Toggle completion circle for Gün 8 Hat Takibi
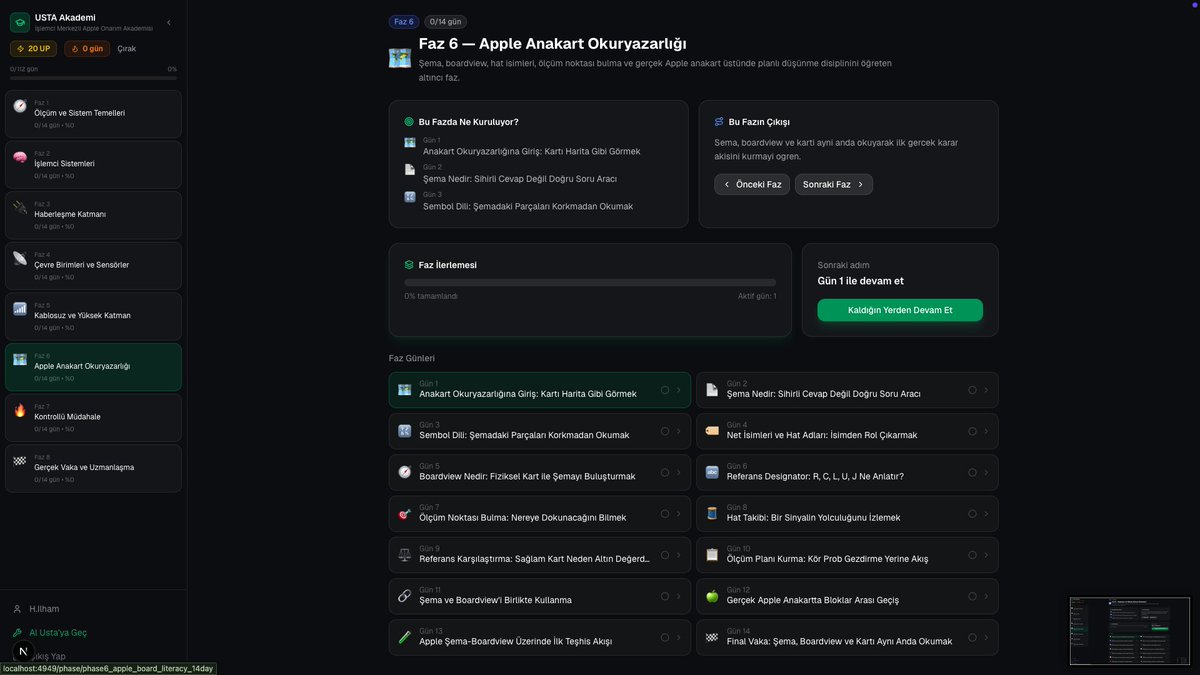1200x675 pixels. point(972,514)
